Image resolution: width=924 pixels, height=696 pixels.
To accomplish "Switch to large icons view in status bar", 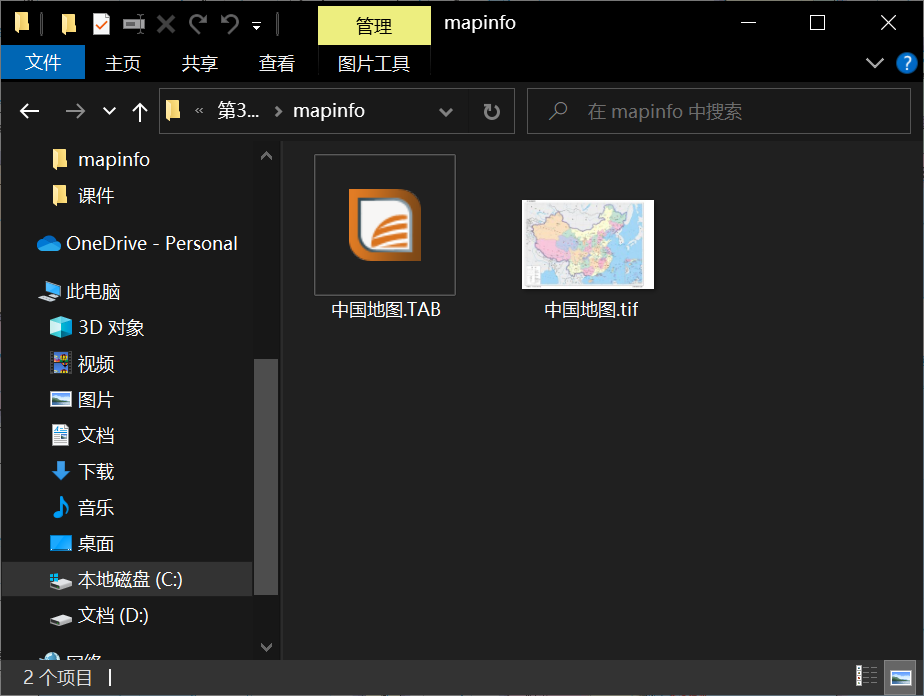I will [x=900, y=676].
